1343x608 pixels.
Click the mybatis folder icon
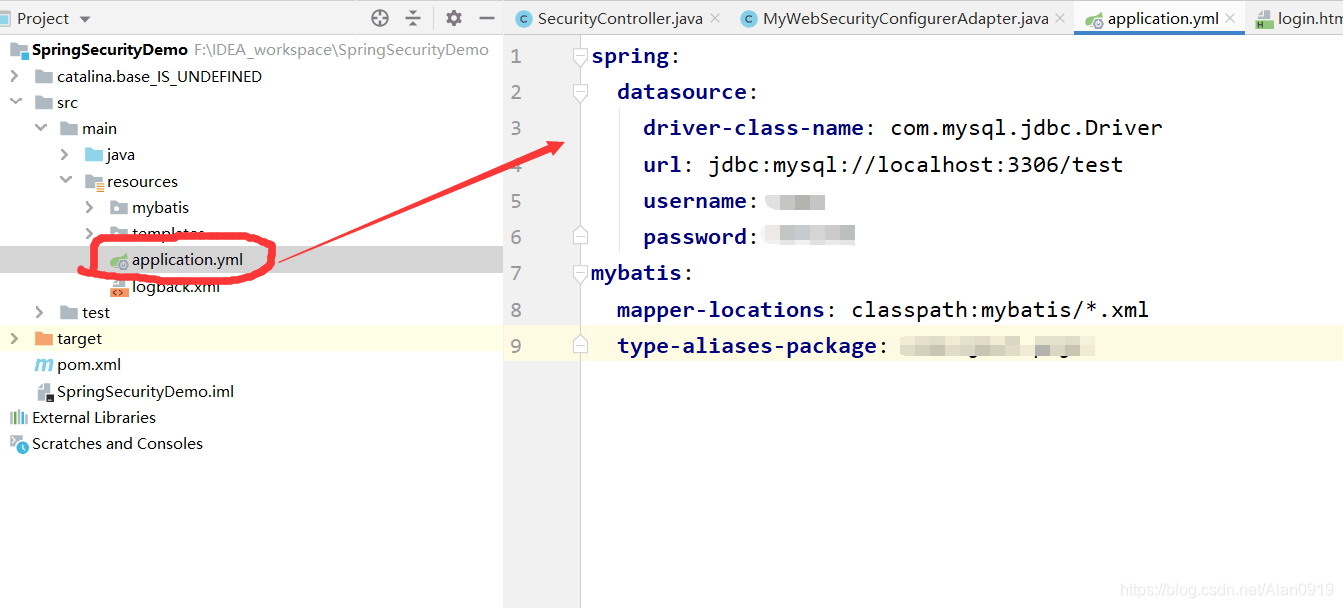(x=119, y=207)
